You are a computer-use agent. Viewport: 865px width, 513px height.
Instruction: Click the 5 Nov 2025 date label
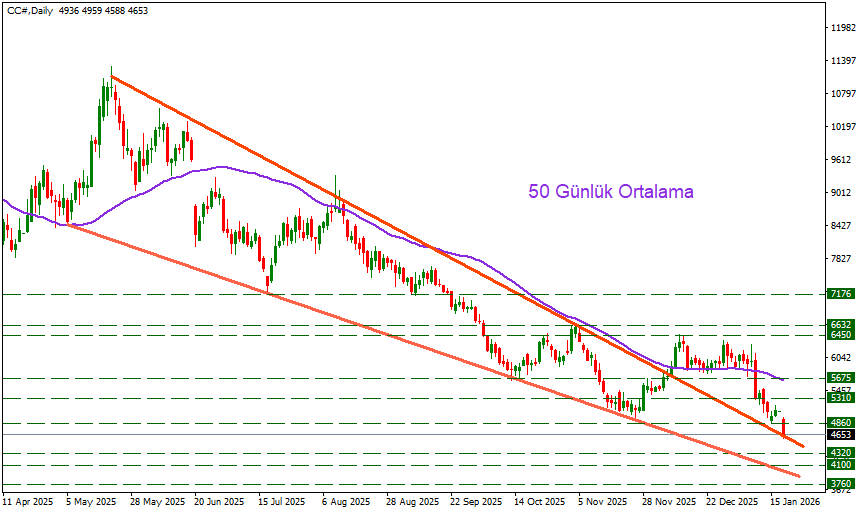604,503
